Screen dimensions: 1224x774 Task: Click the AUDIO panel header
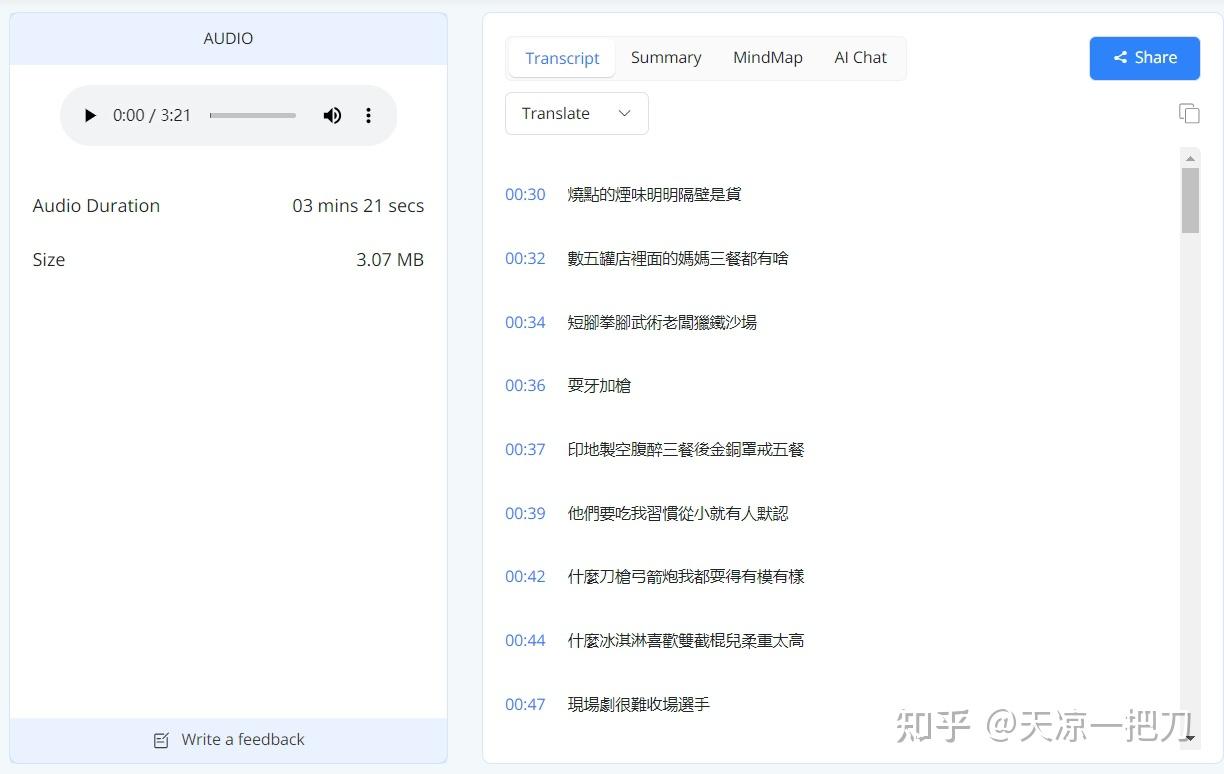pyautogui.click(x=228, y=39)
